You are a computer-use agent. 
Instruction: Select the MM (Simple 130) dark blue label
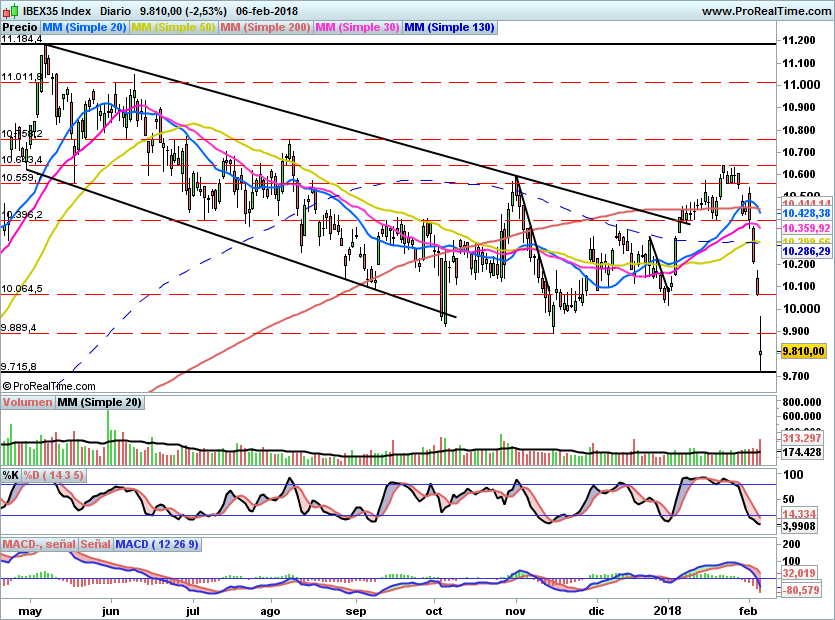point(449,28)
